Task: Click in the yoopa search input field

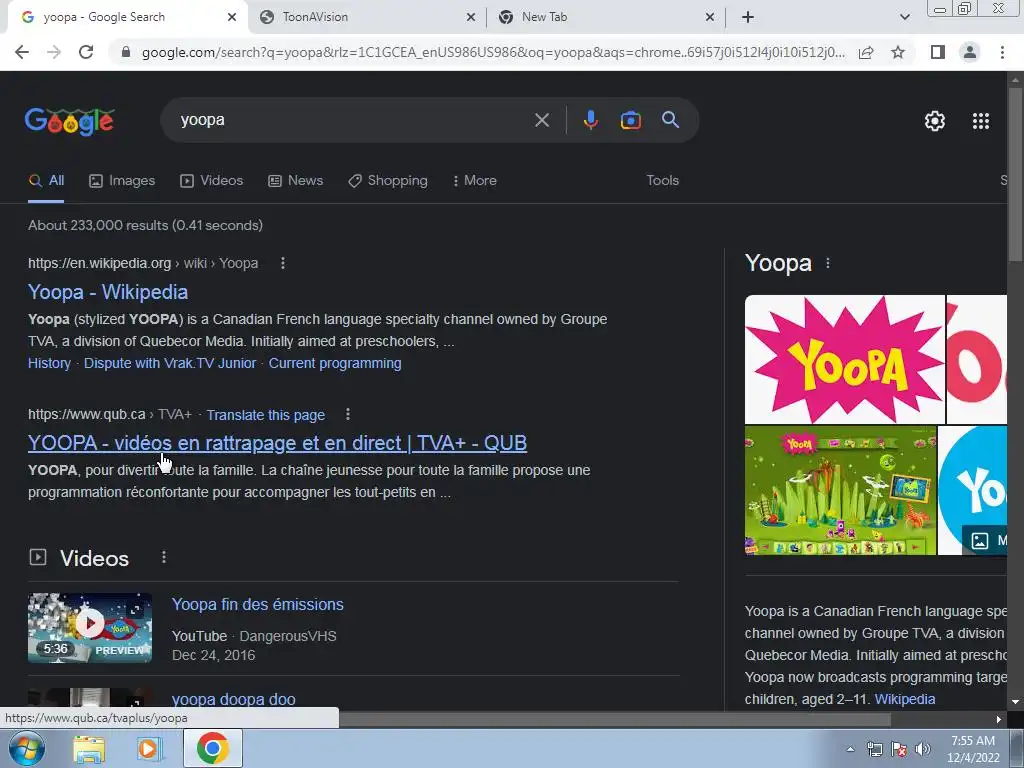Action: (353, 120)
